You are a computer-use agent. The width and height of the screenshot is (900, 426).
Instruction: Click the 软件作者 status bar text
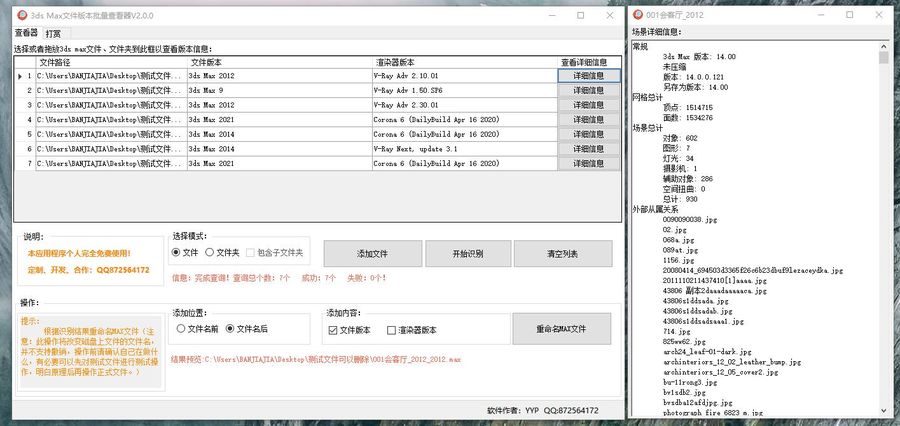click(x=542, y=410)
